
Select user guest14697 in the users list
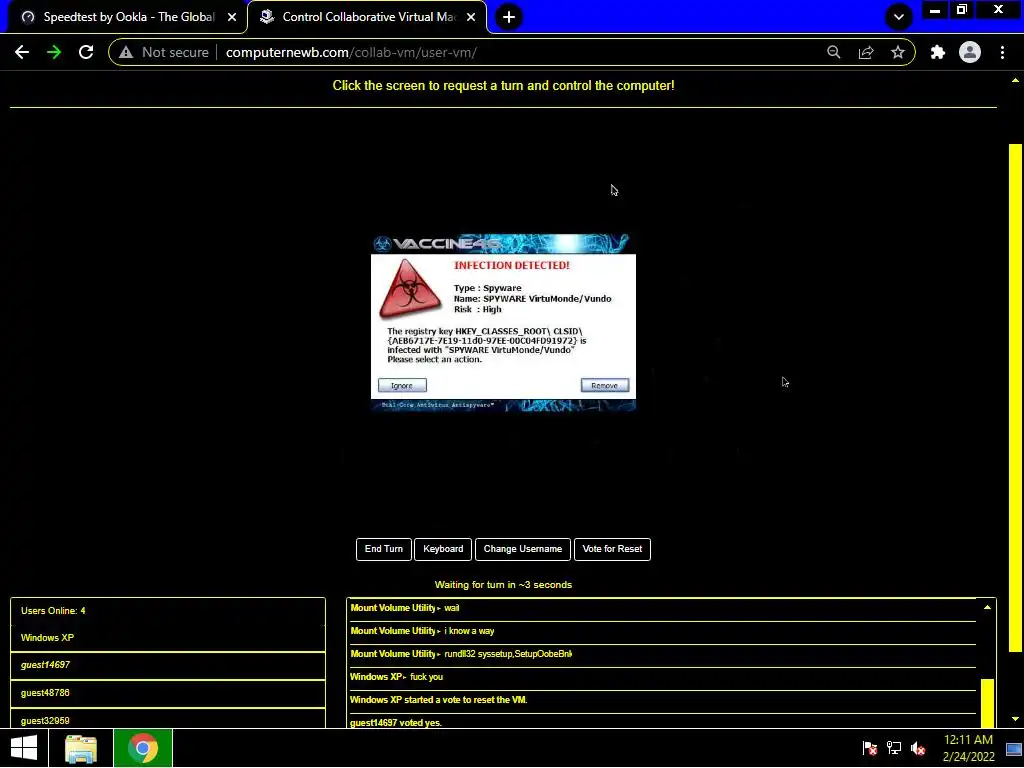(168, 665)
